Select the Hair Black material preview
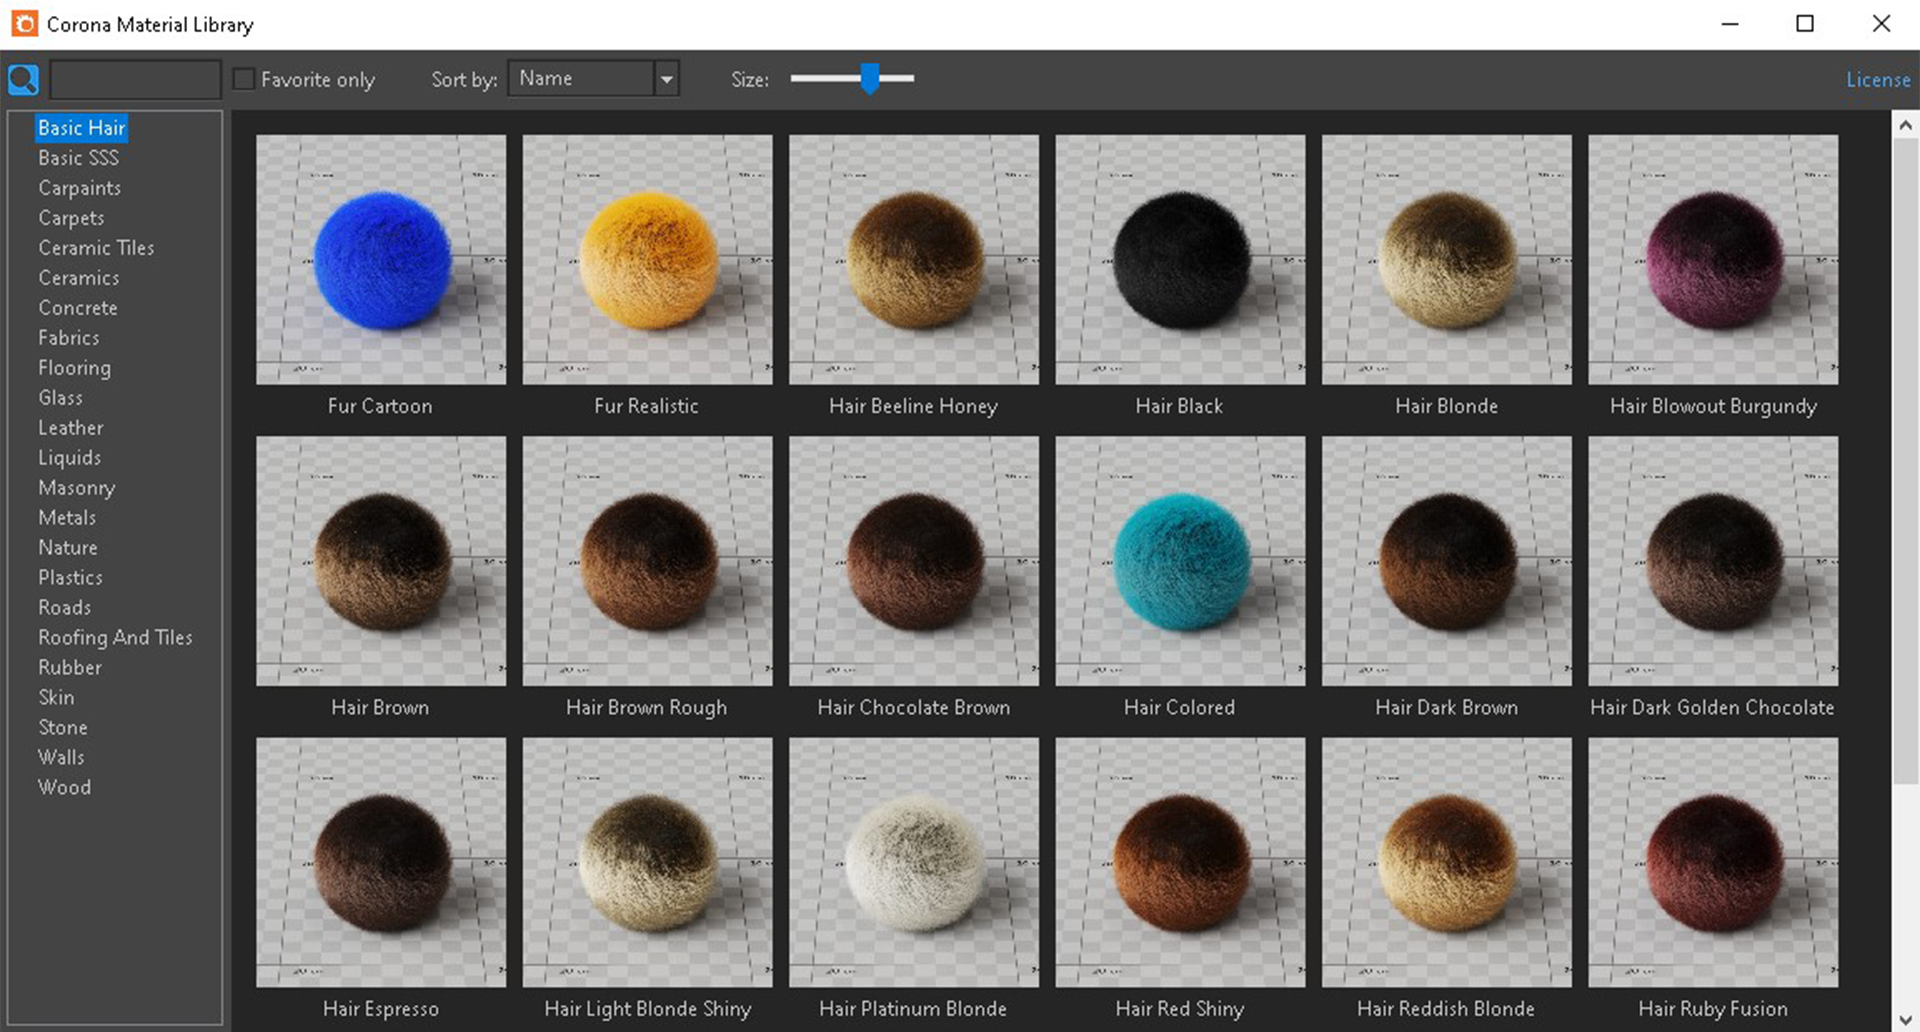Screen dimensions: 1920x1032 (x=1180, y=260)
